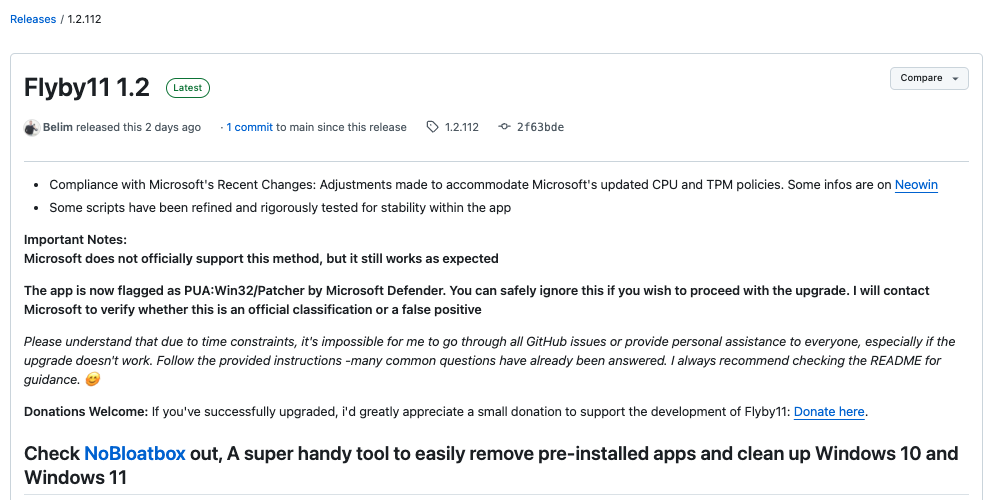
Task: Open the NoBloatbox link
Action: [x=135, y=453]
